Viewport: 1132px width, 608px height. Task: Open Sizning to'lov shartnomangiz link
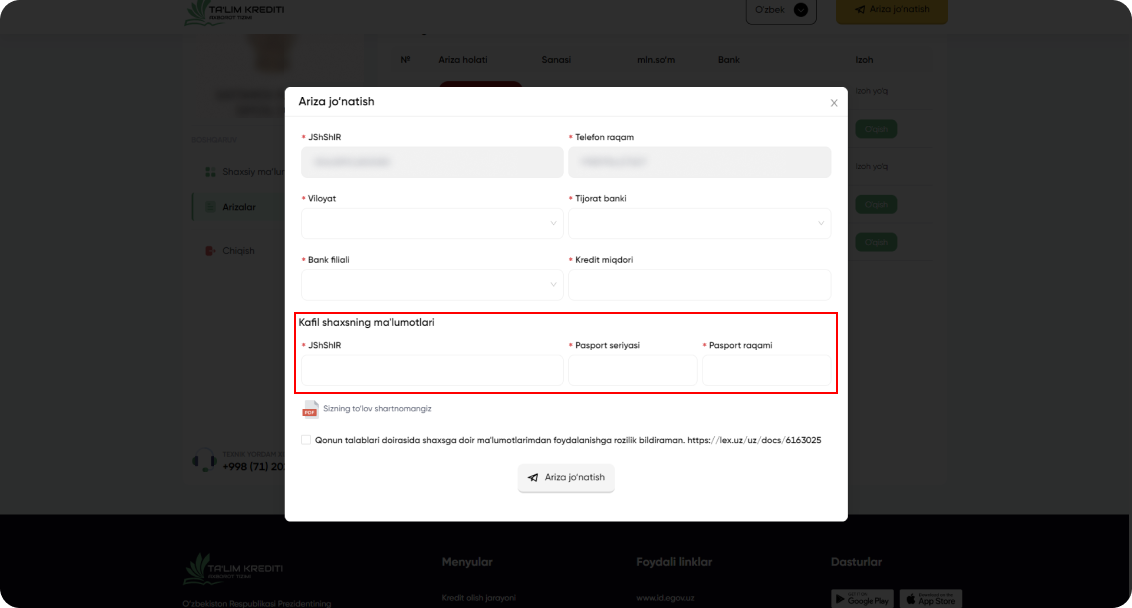point(377,409)
